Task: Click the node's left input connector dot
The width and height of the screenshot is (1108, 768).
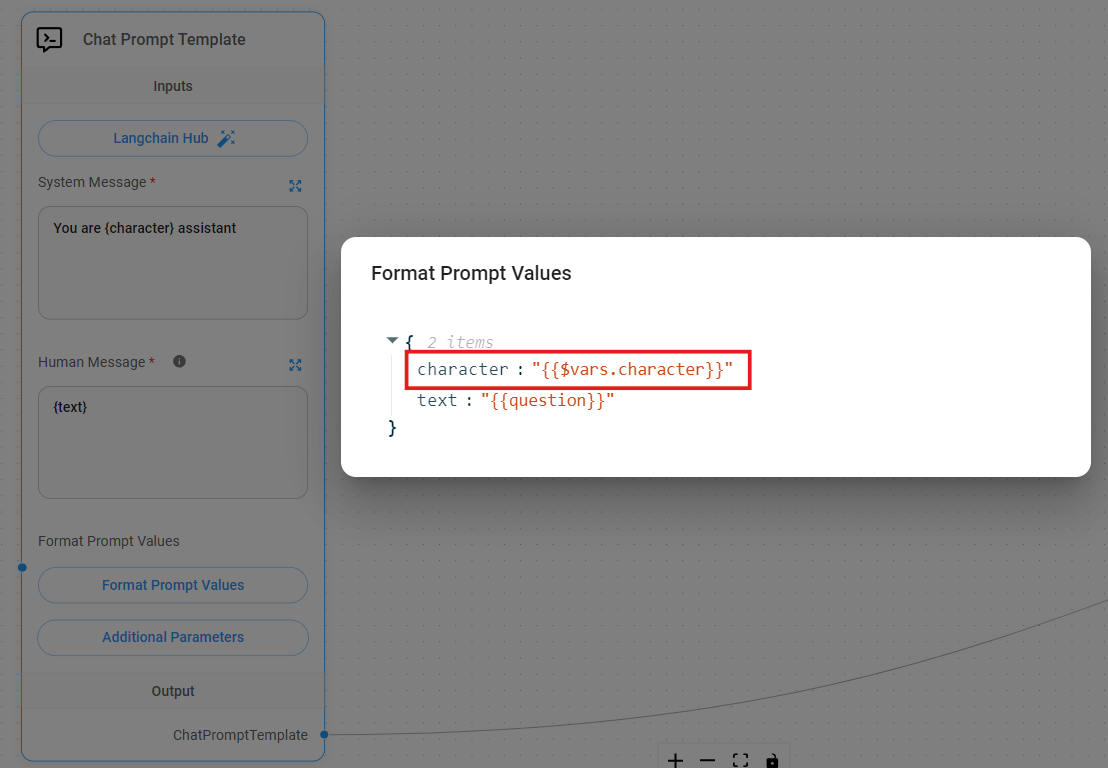Action: (x=22, y=567)
